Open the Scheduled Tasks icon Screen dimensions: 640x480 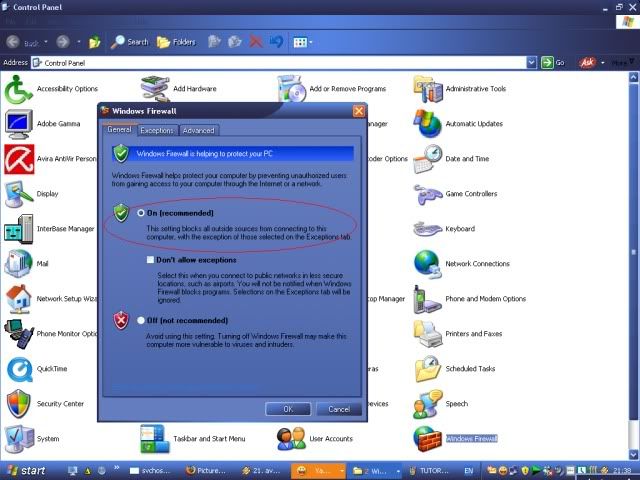(428, 369)
